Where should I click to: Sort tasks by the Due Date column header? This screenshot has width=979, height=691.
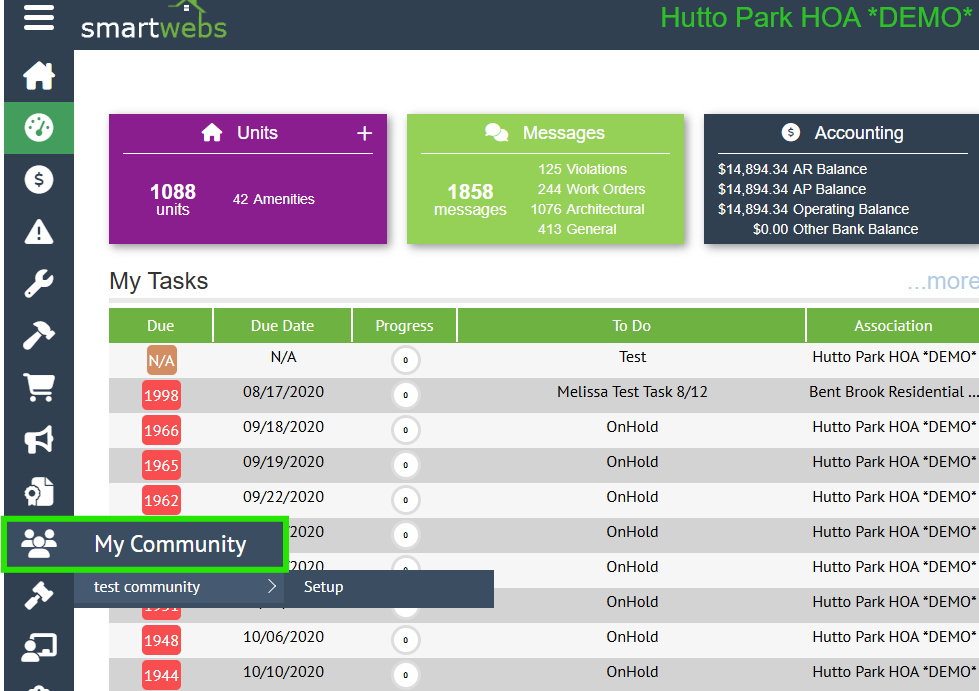[x=282, y=325]
